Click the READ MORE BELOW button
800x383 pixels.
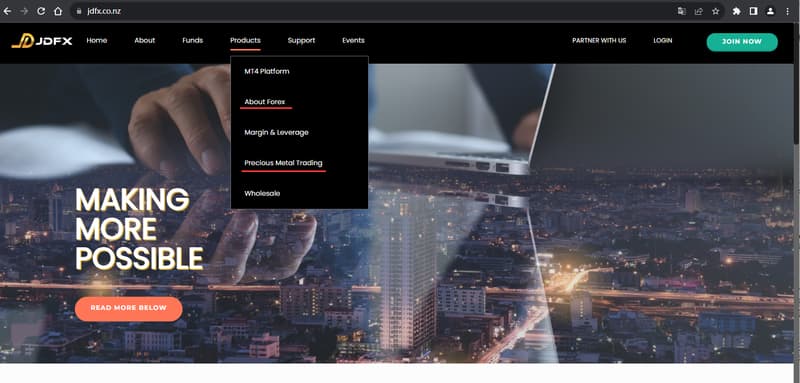click(129, 308)
